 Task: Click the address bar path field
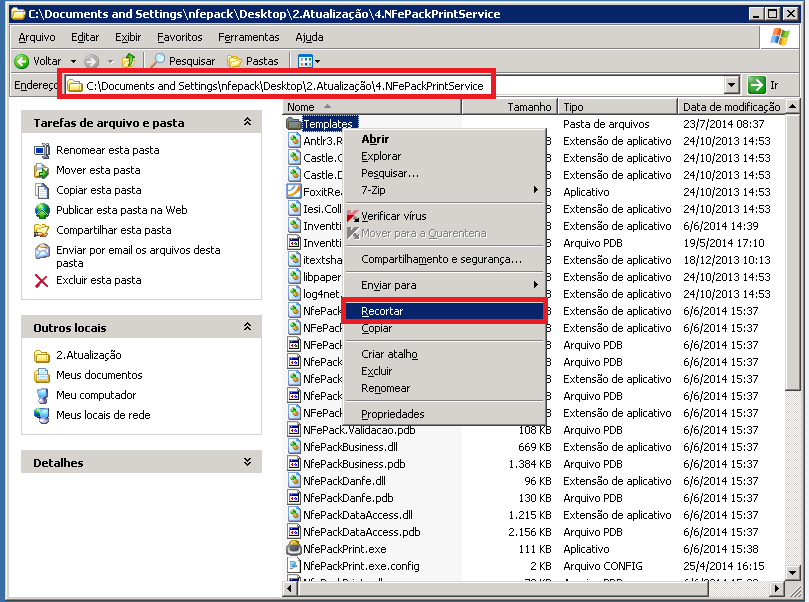400,86
